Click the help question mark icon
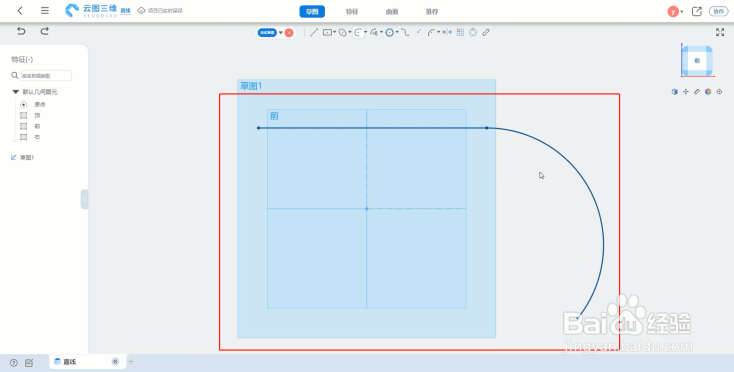The image size is (734, 372). [x=14, y=363]
